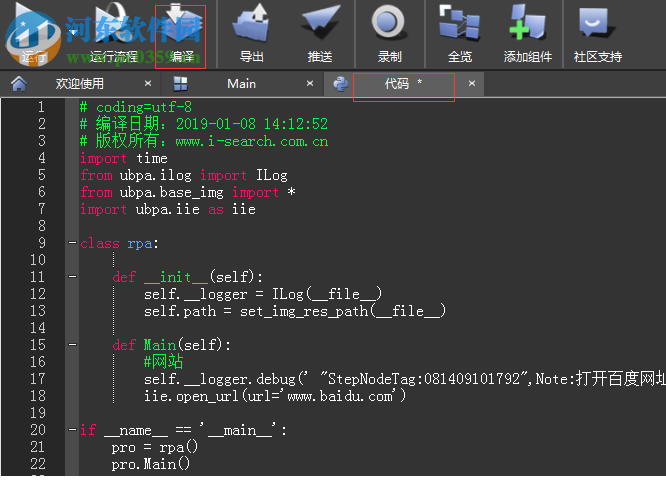
Task: Click the grid icon on Main tab
Action: 181,84
